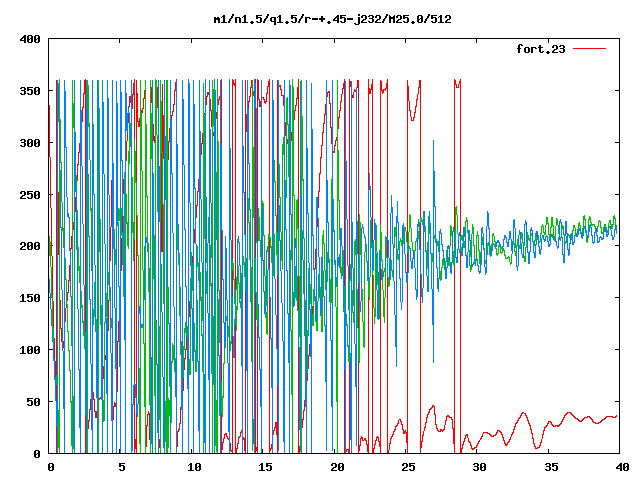Image resolution: width=640 pixels, height=480 pixels.
Task: Click the fort.23 legend label
Action: click(541, 49)
